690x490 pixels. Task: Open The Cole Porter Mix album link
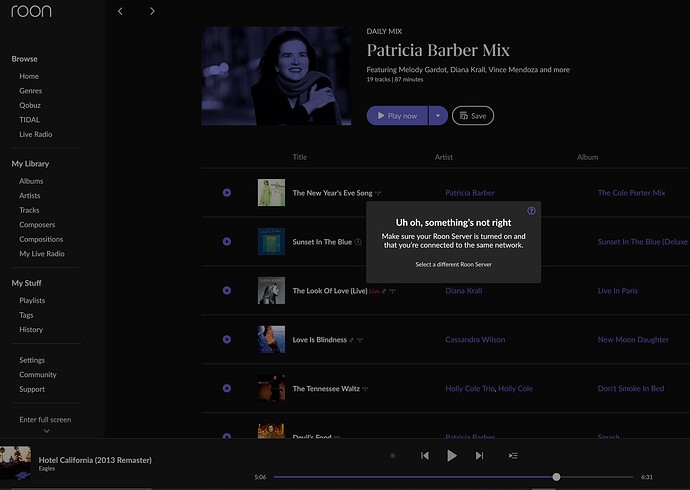pyautogui.click(x=631, y=193)
